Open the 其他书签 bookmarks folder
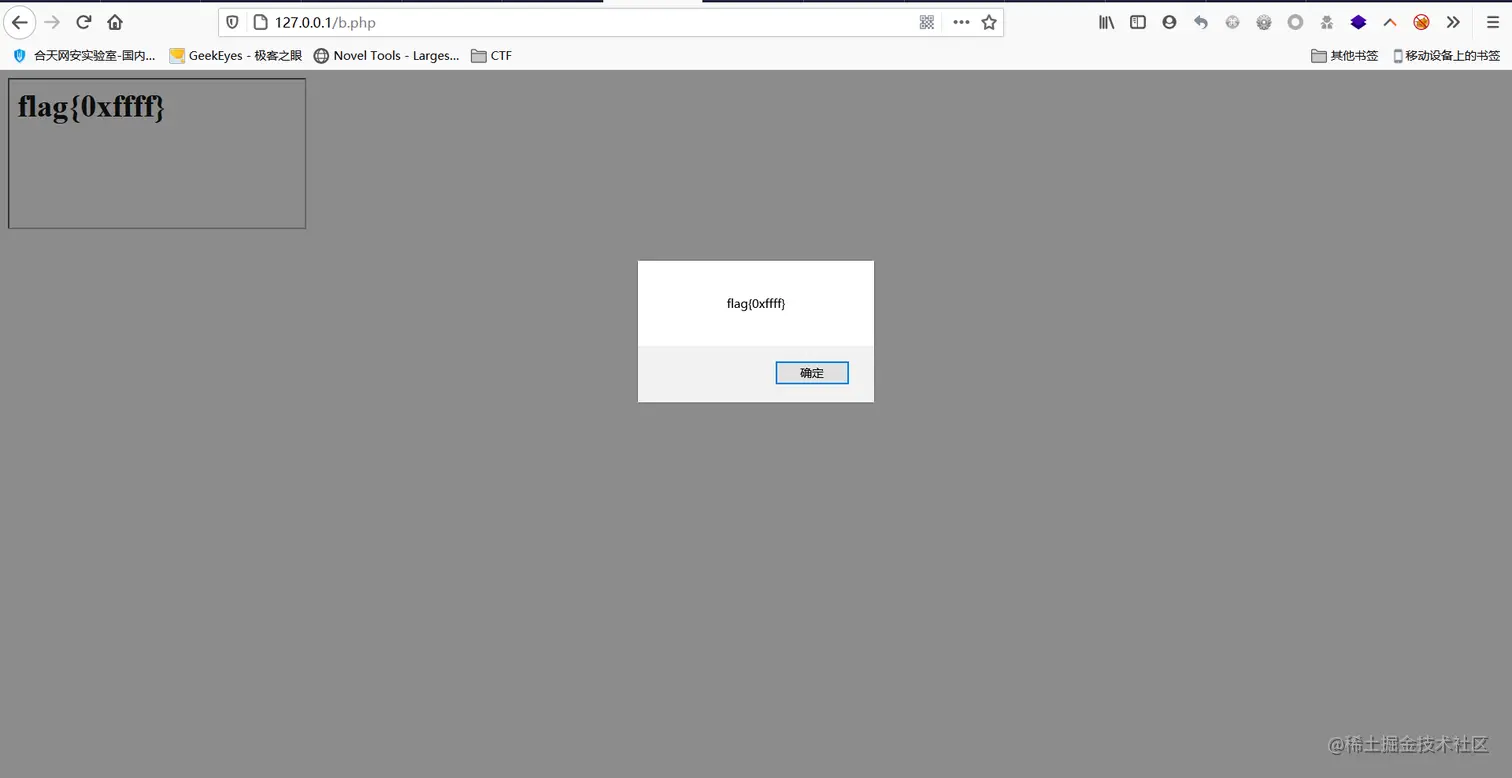Viewport: 1512px width, 778px height. coord(1344,56)
